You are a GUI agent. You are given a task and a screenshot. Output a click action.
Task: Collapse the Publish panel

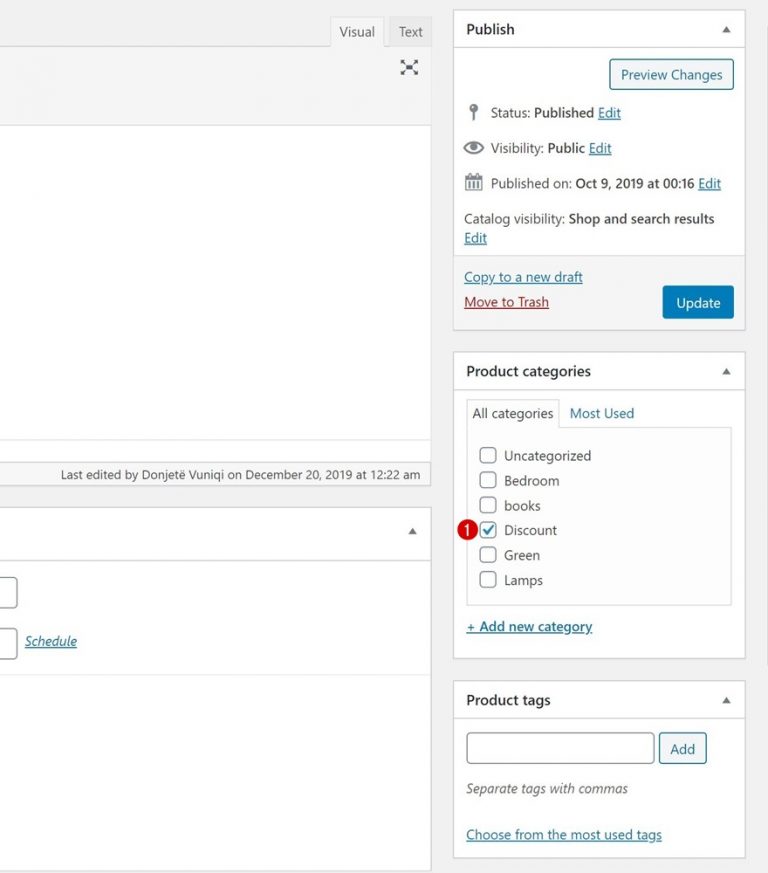726,30
